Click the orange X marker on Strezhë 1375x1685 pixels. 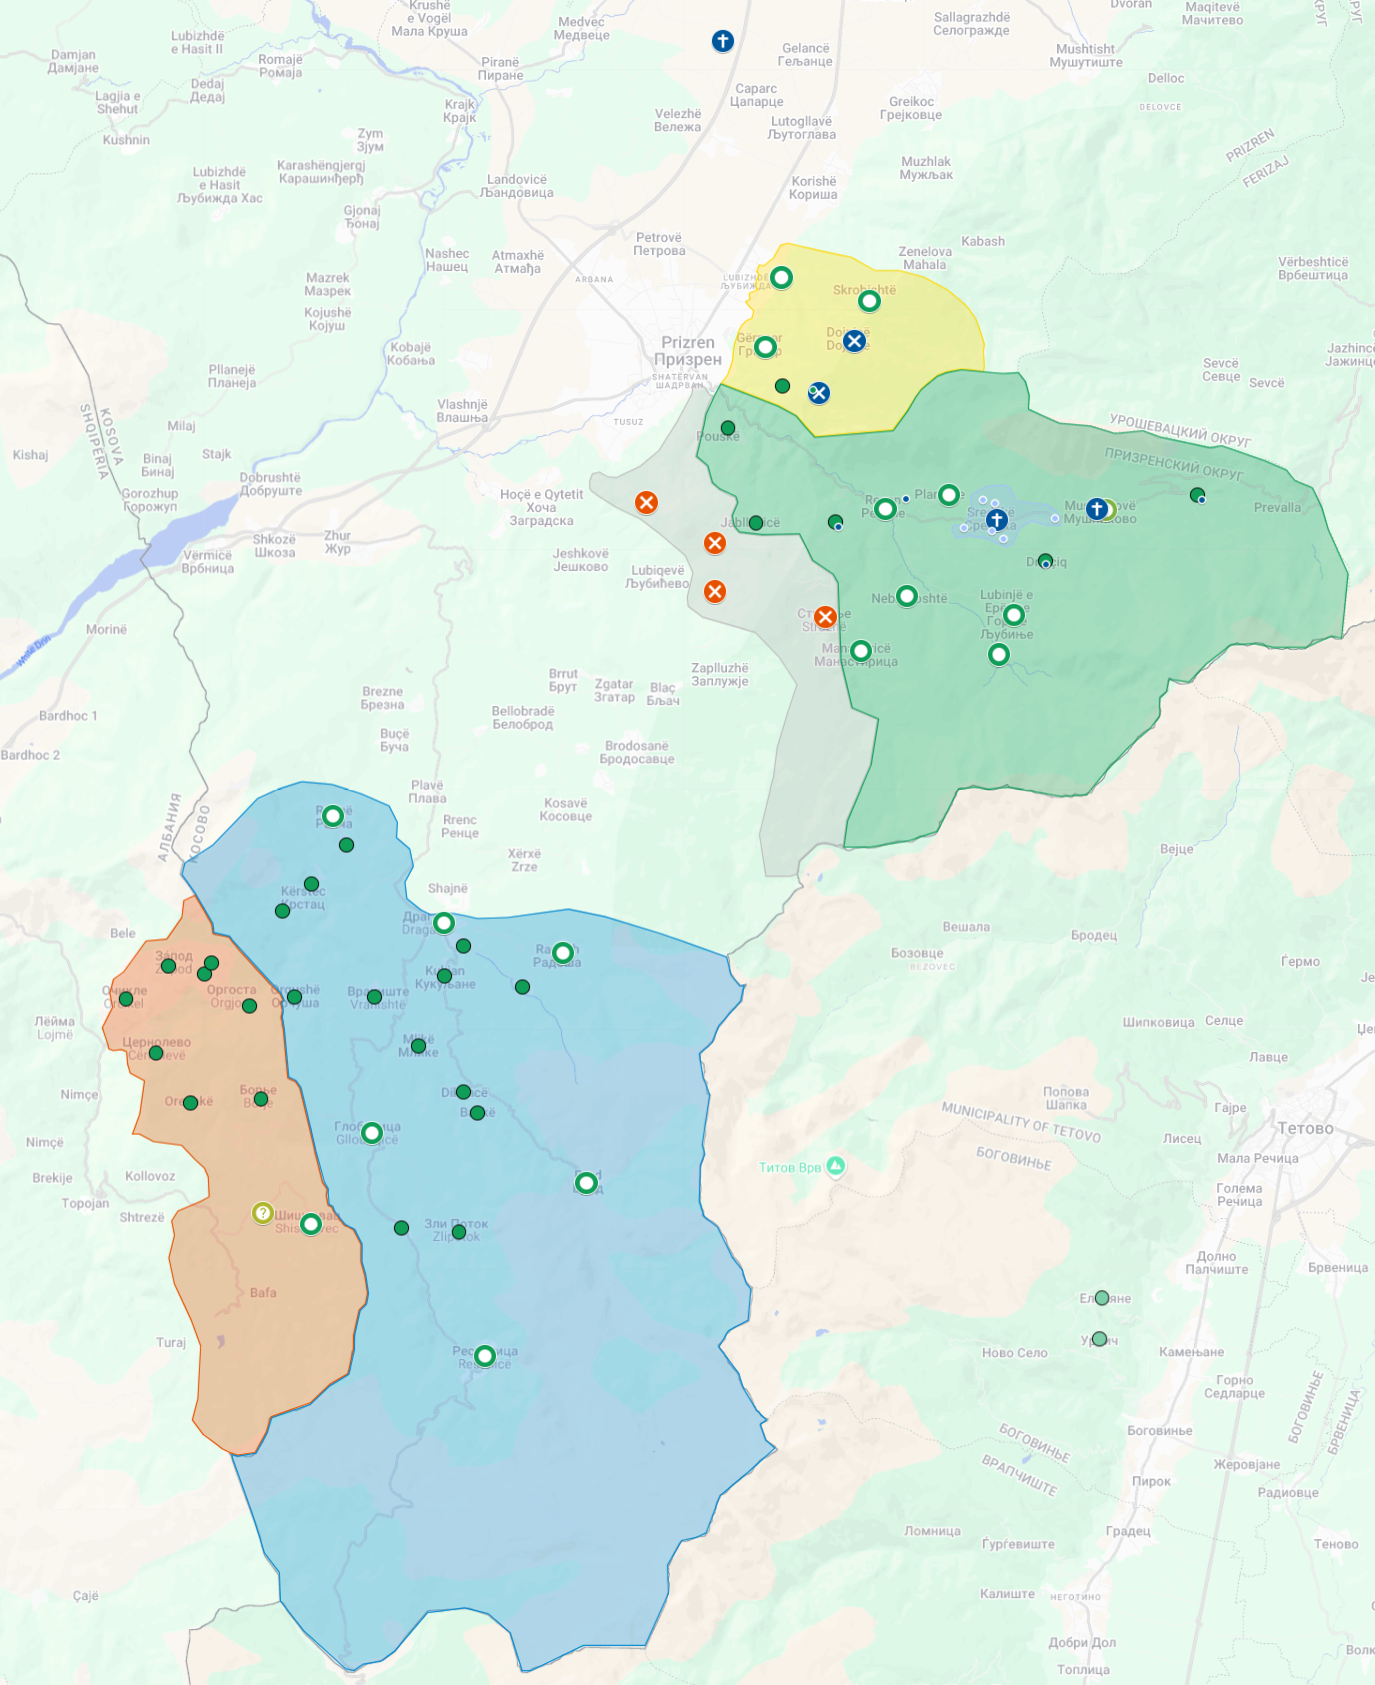(825, 617)
